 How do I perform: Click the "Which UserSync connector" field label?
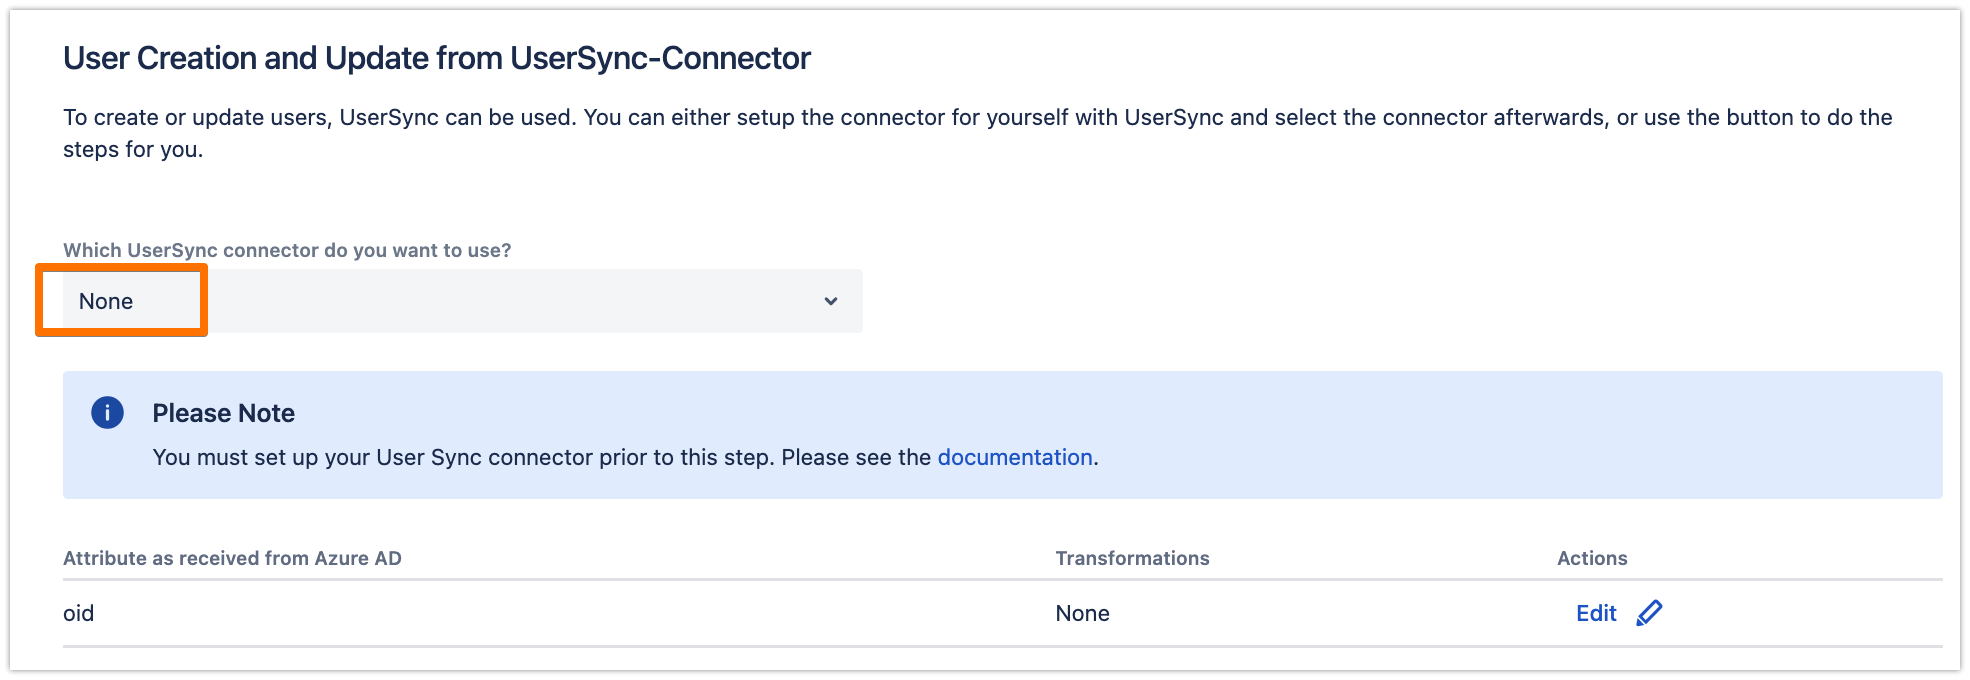click(x=287, y=250)
